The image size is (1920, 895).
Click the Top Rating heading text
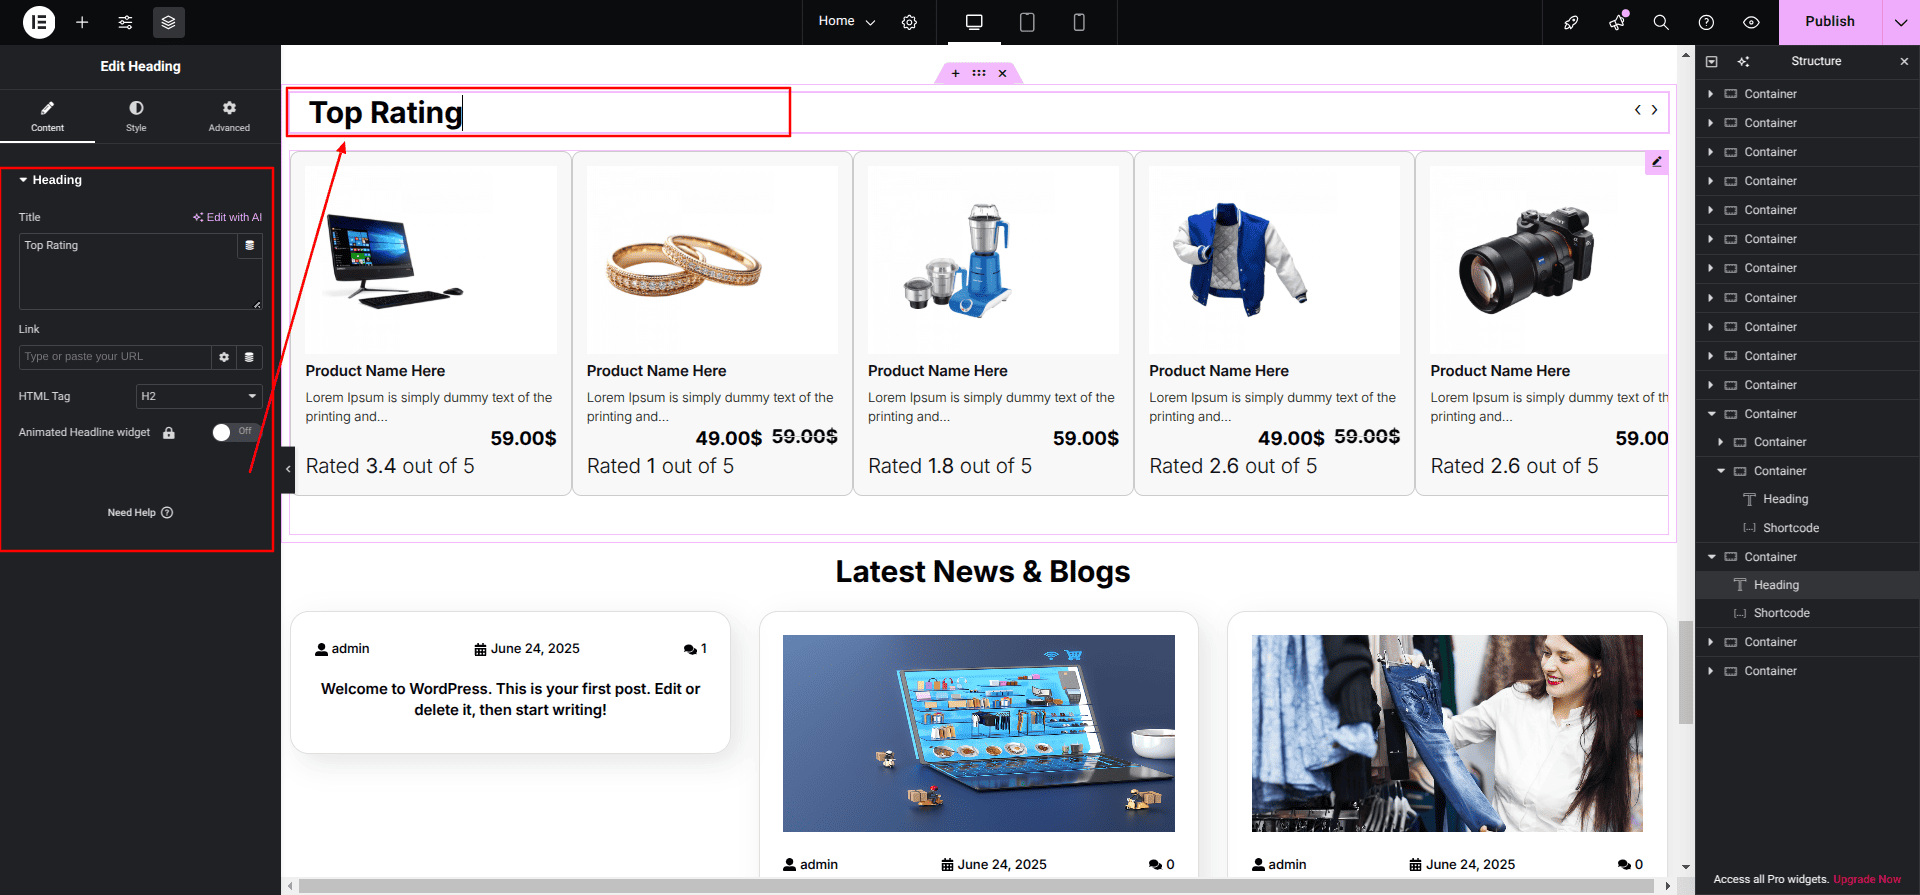pyautogui.click(x=386, y=112)
